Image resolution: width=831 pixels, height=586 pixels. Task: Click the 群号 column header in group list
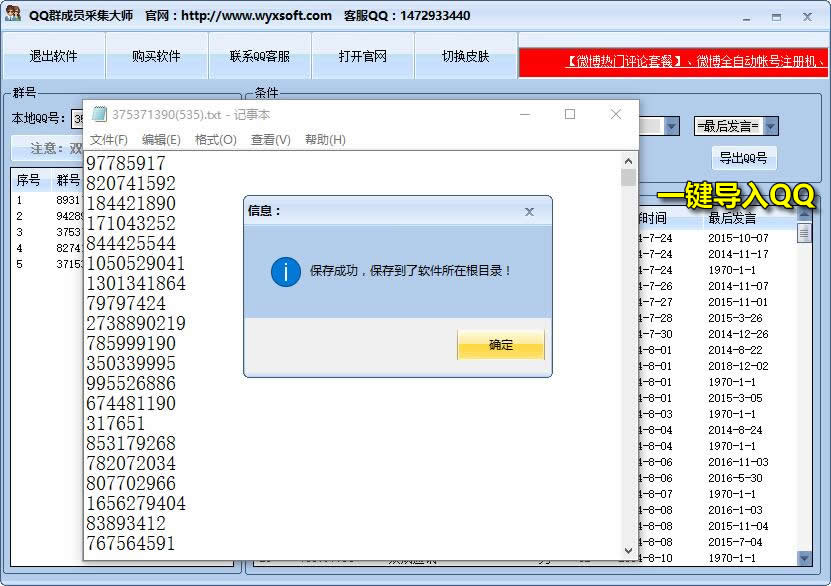[x=68, y=180]
